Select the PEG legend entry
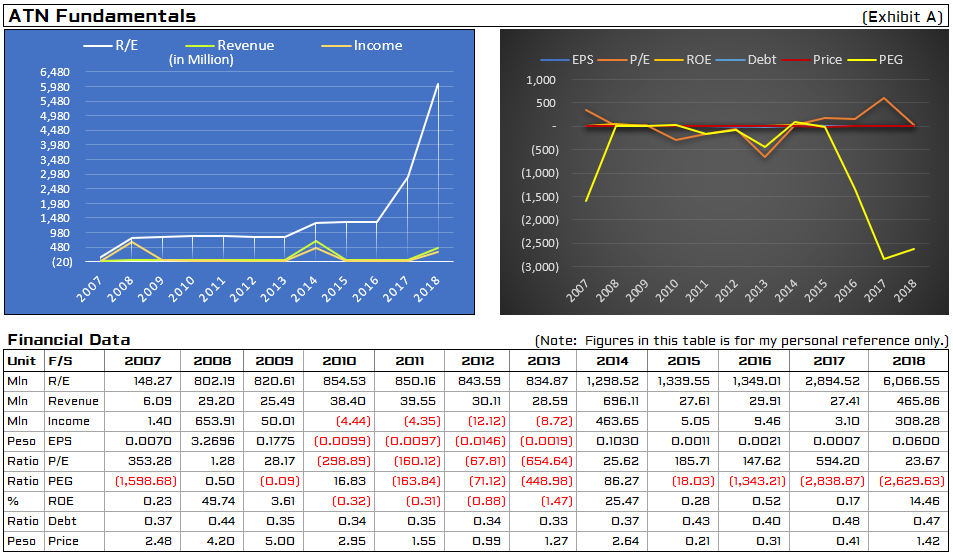This screenshot has width=953, height=556. point(875,60)
